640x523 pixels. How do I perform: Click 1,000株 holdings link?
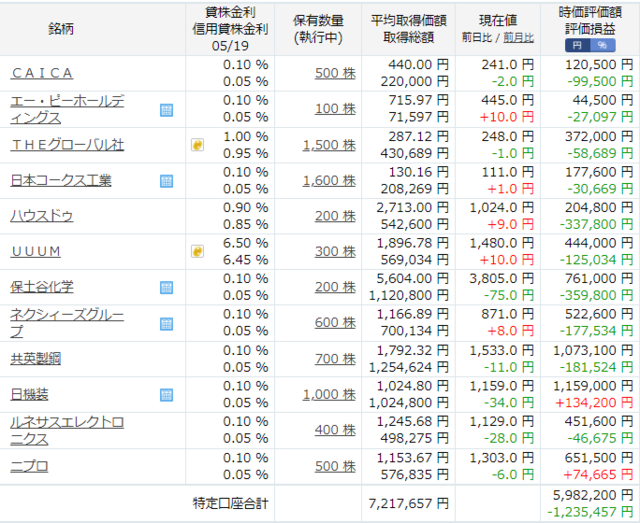[x=329, y=394]
